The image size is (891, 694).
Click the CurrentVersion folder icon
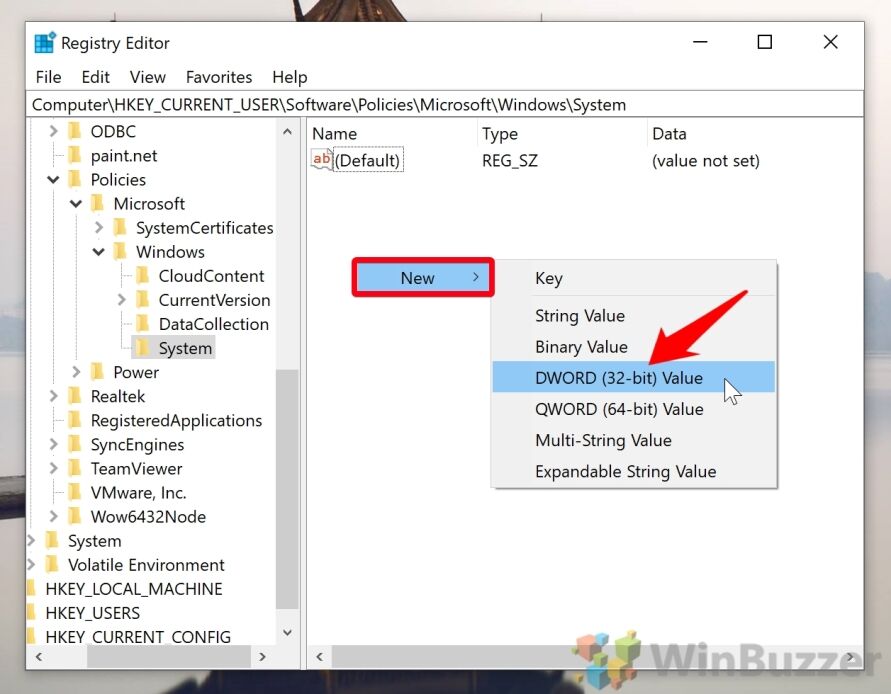tap(143, 300)
